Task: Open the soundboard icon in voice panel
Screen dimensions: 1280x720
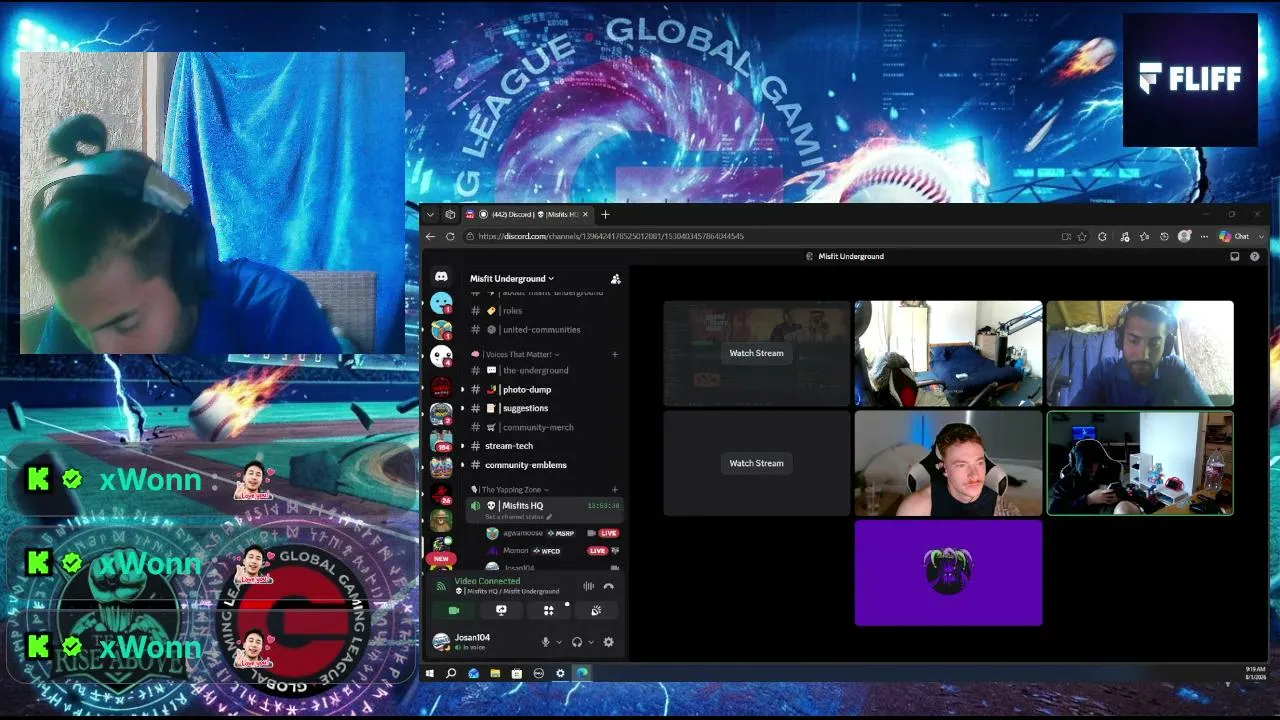Action: pyautogui.click(x=596, y=610)
